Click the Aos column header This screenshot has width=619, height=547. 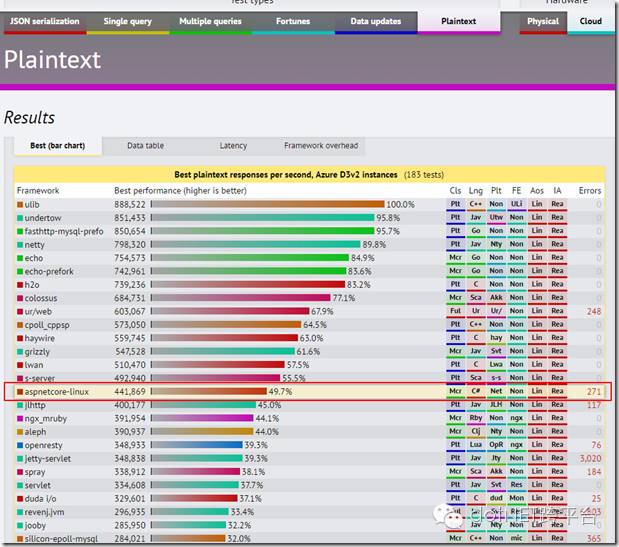pos(537,191)
